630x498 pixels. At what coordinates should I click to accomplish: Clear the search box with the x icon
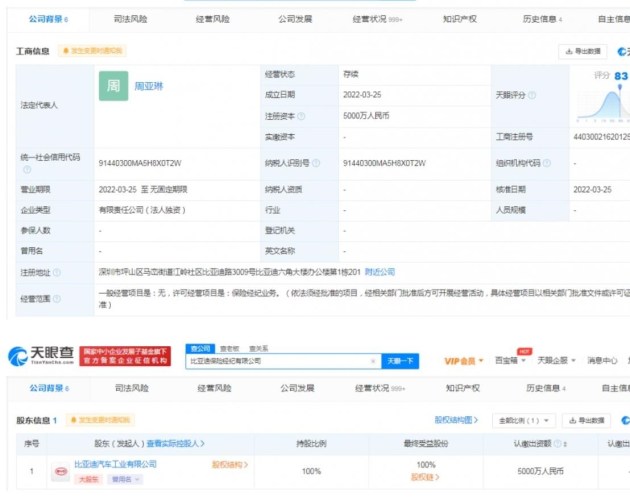tap(373, 361)
